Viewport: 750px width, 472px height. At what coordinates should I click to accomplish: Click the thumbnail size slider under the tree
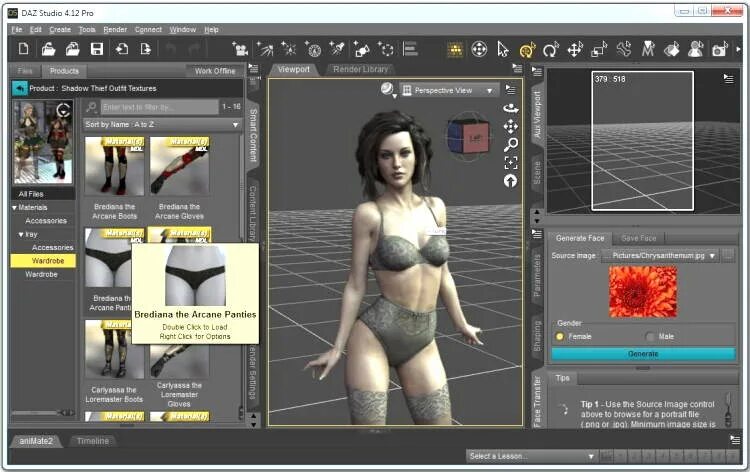point(44,412)
